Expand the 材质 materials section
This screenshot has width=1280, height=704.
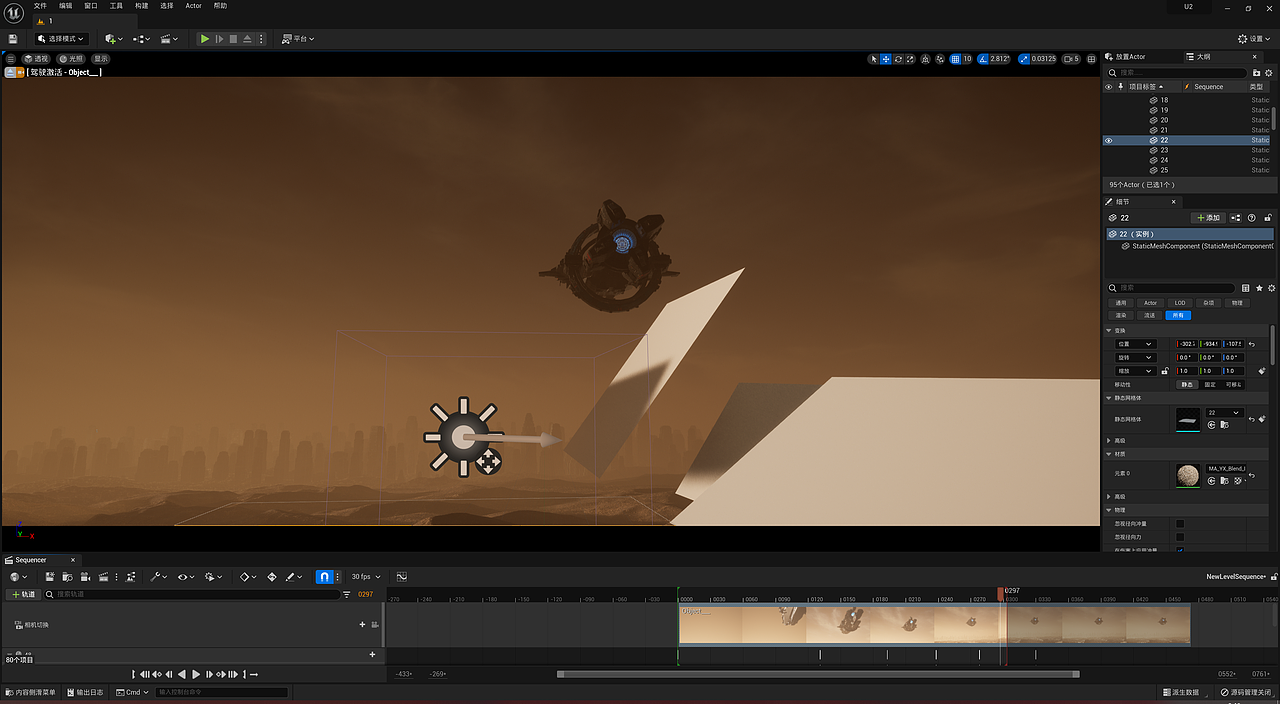point(1109,454)
